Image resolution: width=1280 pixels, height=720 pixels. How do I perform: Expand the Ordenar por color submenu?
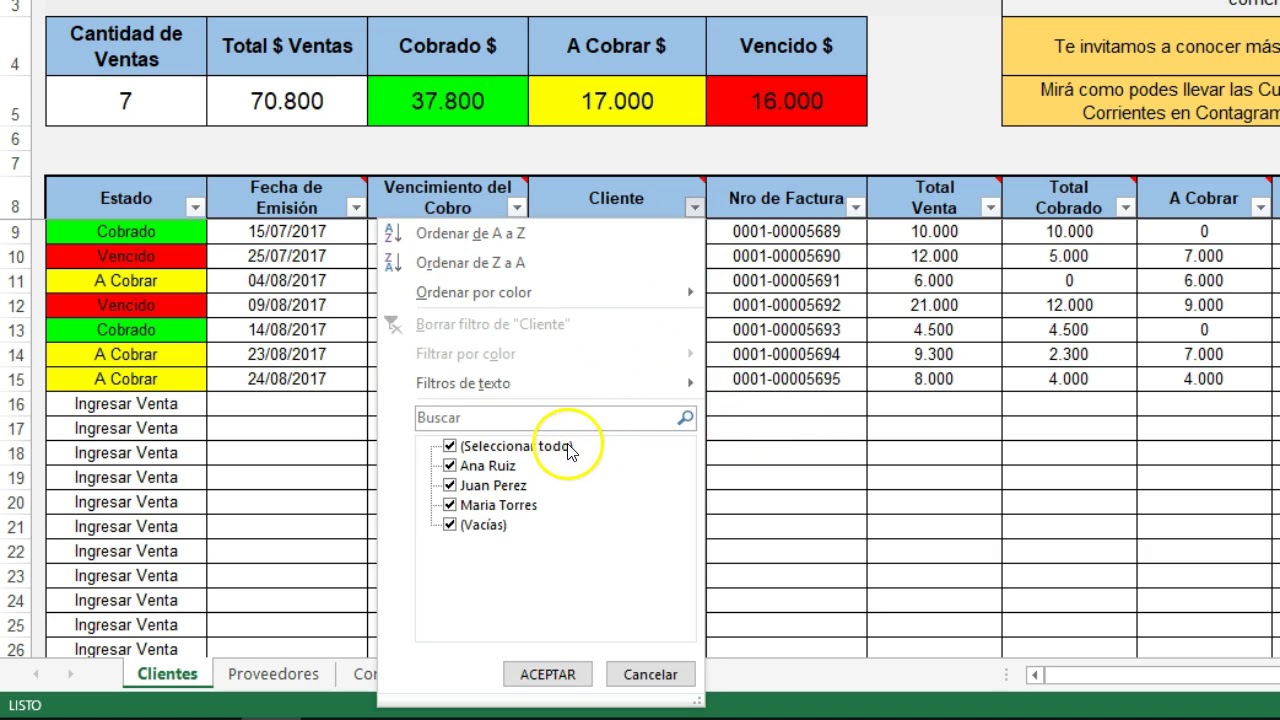point(541,293)
